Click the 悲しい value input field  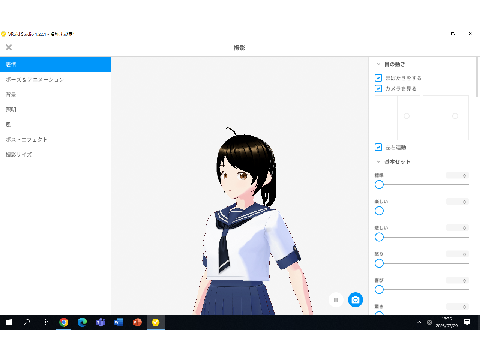pyautogui.click(x=457, y=228)
